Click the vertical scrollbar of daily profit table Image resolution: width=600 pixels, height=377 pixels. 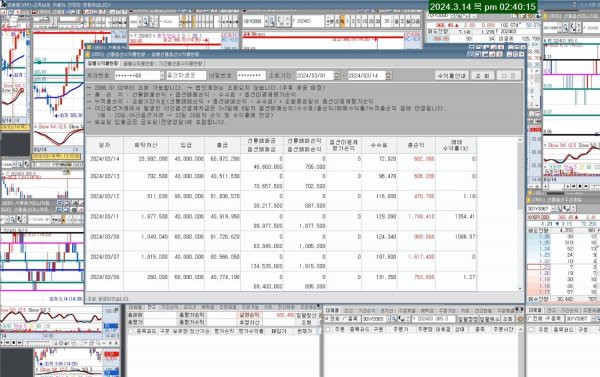[520, 214]
